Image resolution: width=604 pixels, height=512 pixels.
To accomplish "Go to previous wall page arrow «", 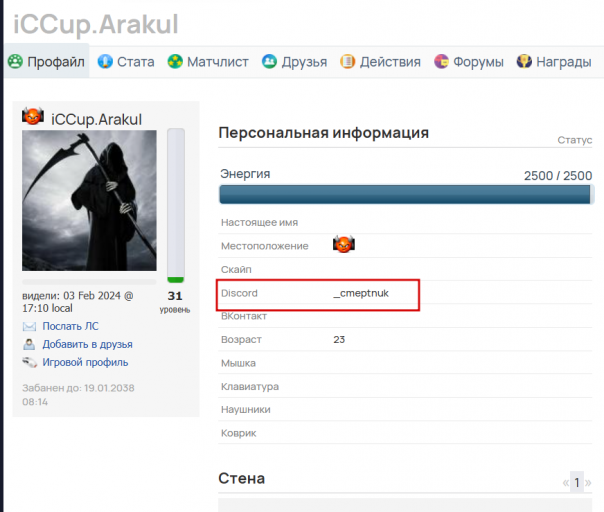I will click(x=565, y=482).
